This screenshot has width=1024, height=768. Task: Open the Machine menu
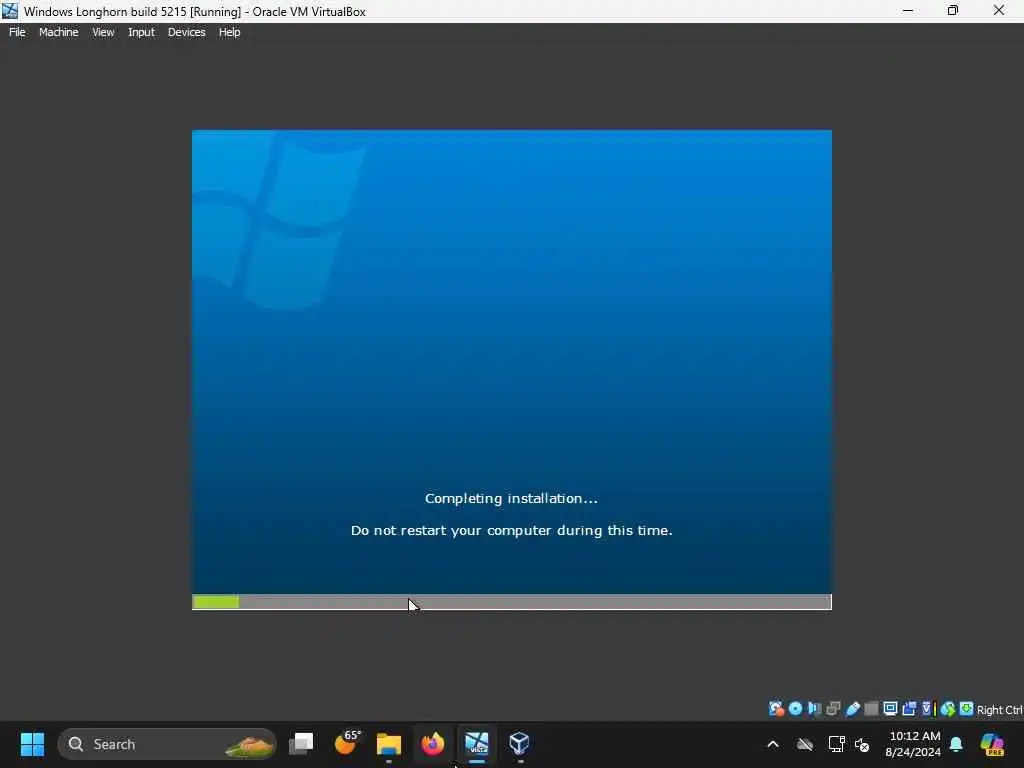(x=58, y=32)
